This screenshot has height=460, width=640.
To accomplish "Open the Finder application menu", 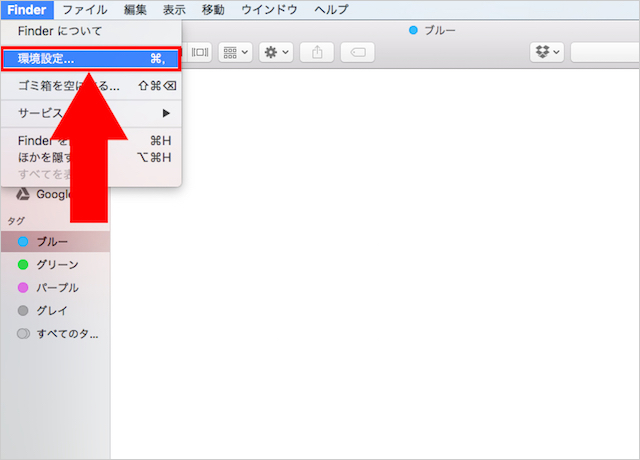I will 27,9.
